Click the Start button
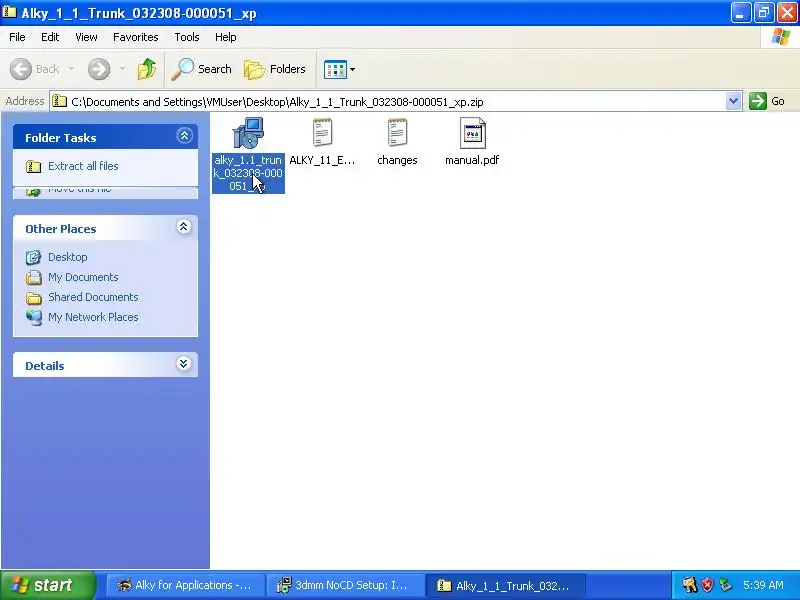Screen dimensions: 800x600 pyautogui.click(x=48, y=585)
